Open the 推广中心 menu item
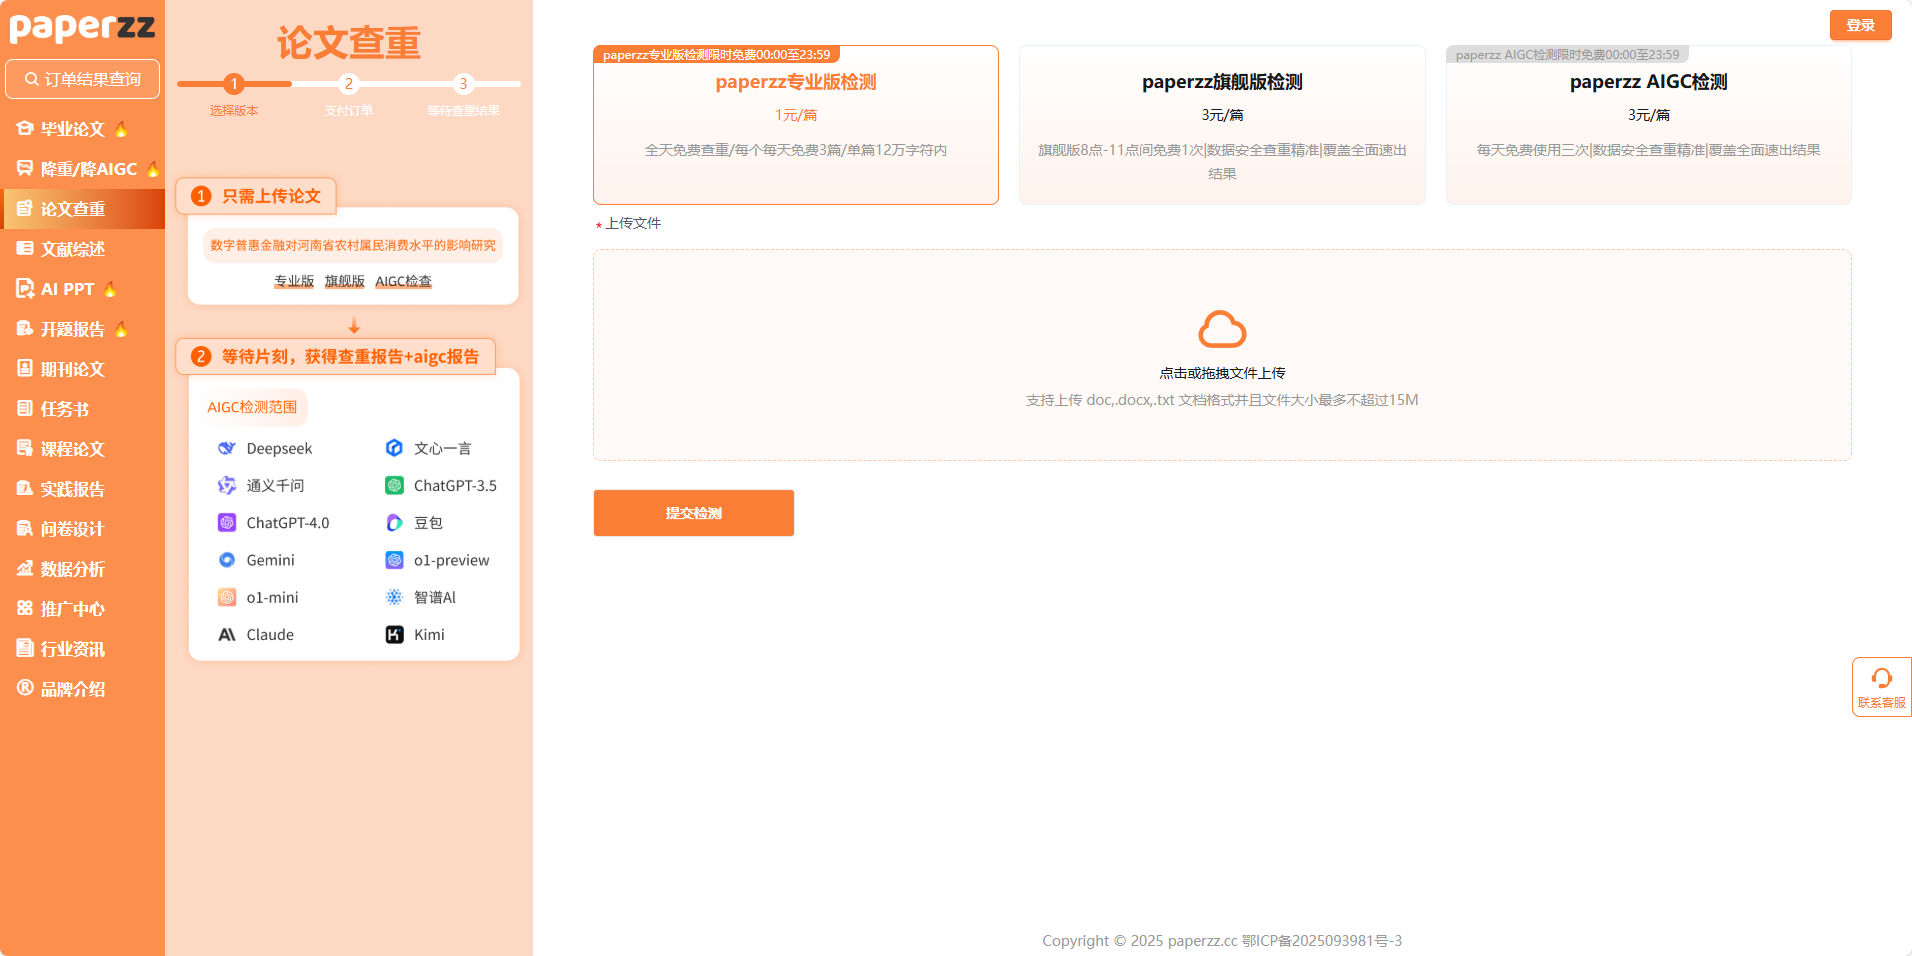This screenshot has height=956, width=1912. click(x=70, y=608)
